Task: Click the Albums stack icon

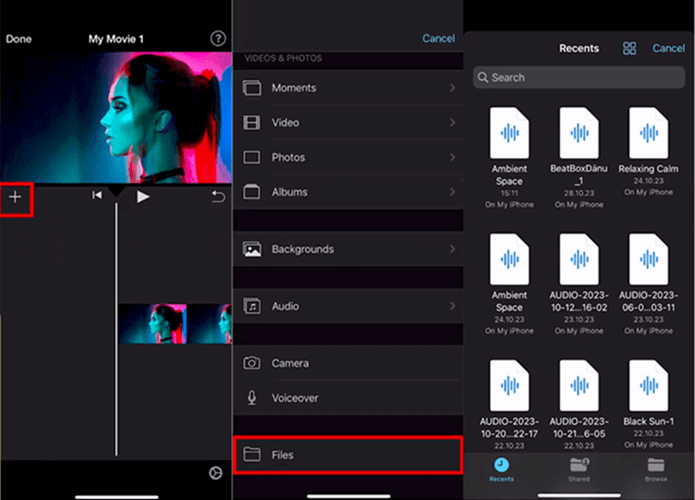Action: tap(252, 192)
